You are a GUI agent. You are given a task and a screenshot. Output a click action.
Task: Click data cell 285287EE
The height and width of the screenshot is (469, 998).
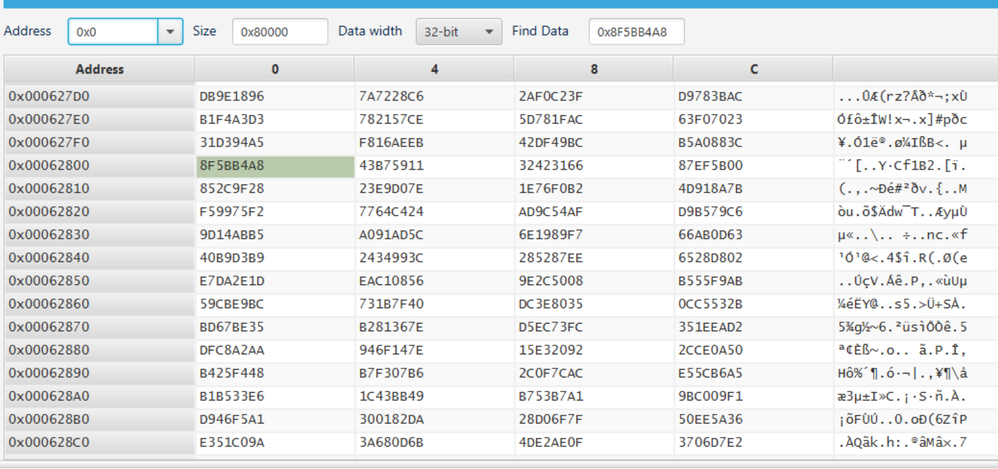point(594,258)
